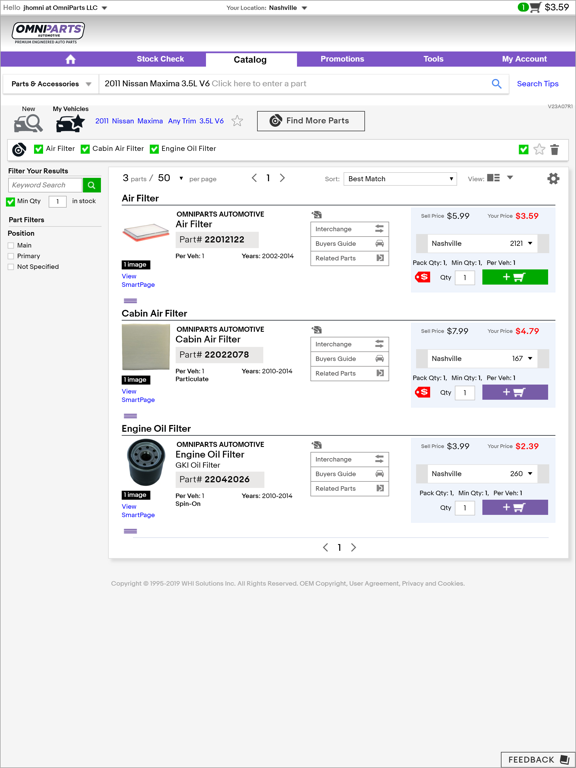Open Nashville 260 stock location dropdown

coord(482,474)
